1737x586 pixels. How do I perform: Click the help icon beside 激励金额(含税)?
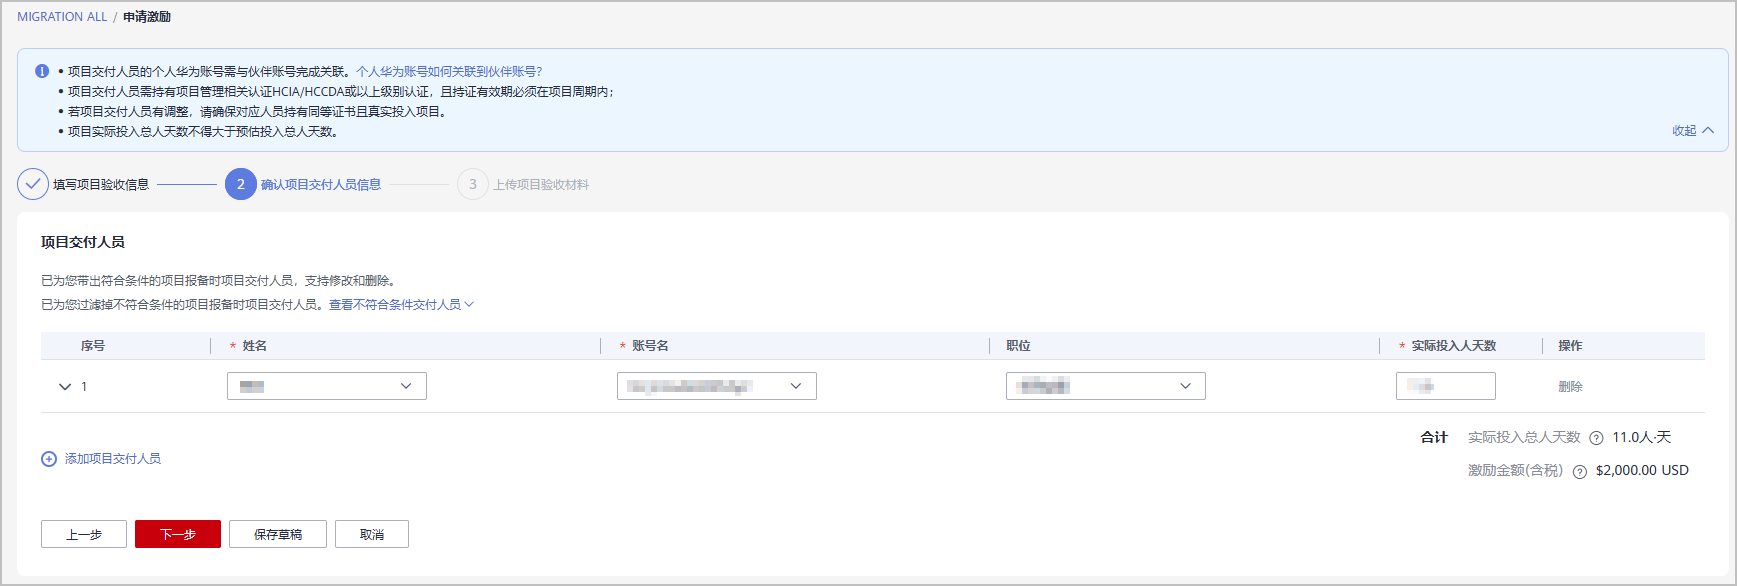(1580, 472)
